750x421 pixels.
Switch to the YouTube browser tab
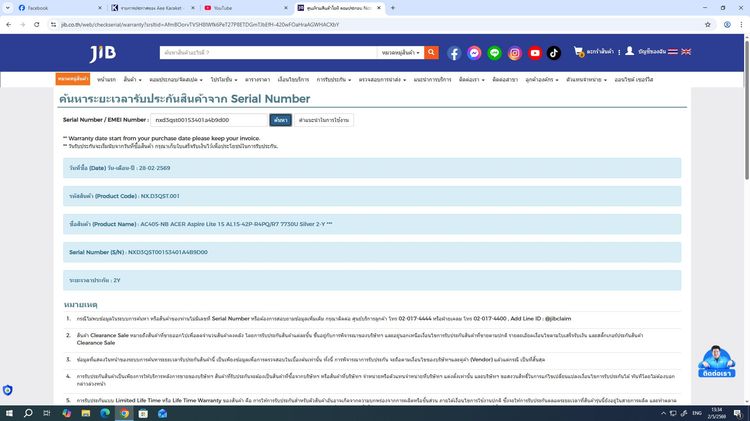[x=244, y=8]
